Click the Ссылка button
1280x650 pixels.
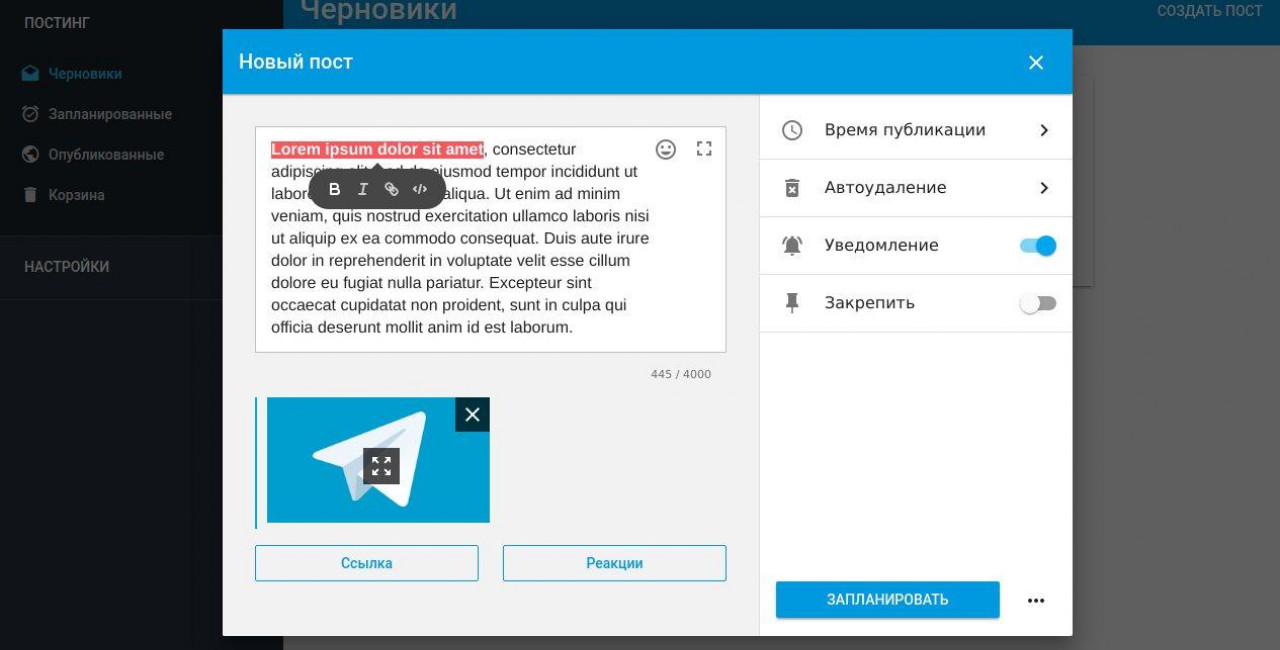click(367, 563)
